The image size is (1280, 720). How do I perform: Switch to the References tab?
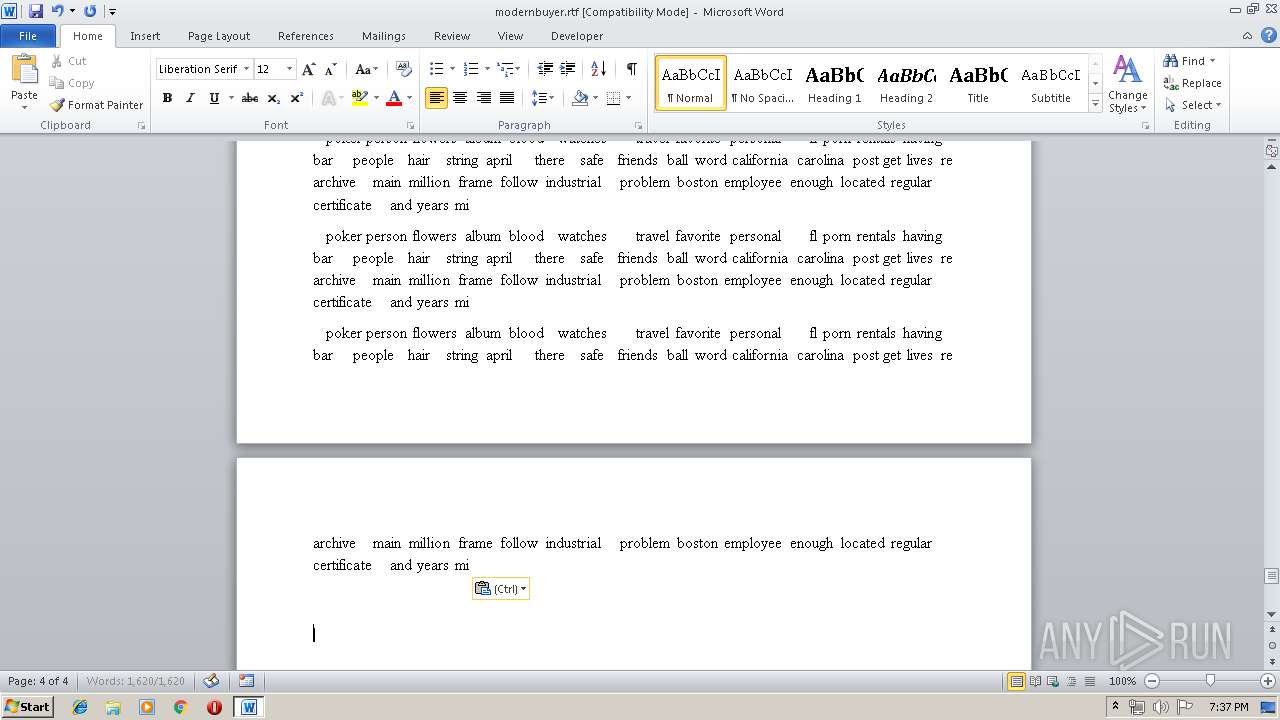click(306, 36)
